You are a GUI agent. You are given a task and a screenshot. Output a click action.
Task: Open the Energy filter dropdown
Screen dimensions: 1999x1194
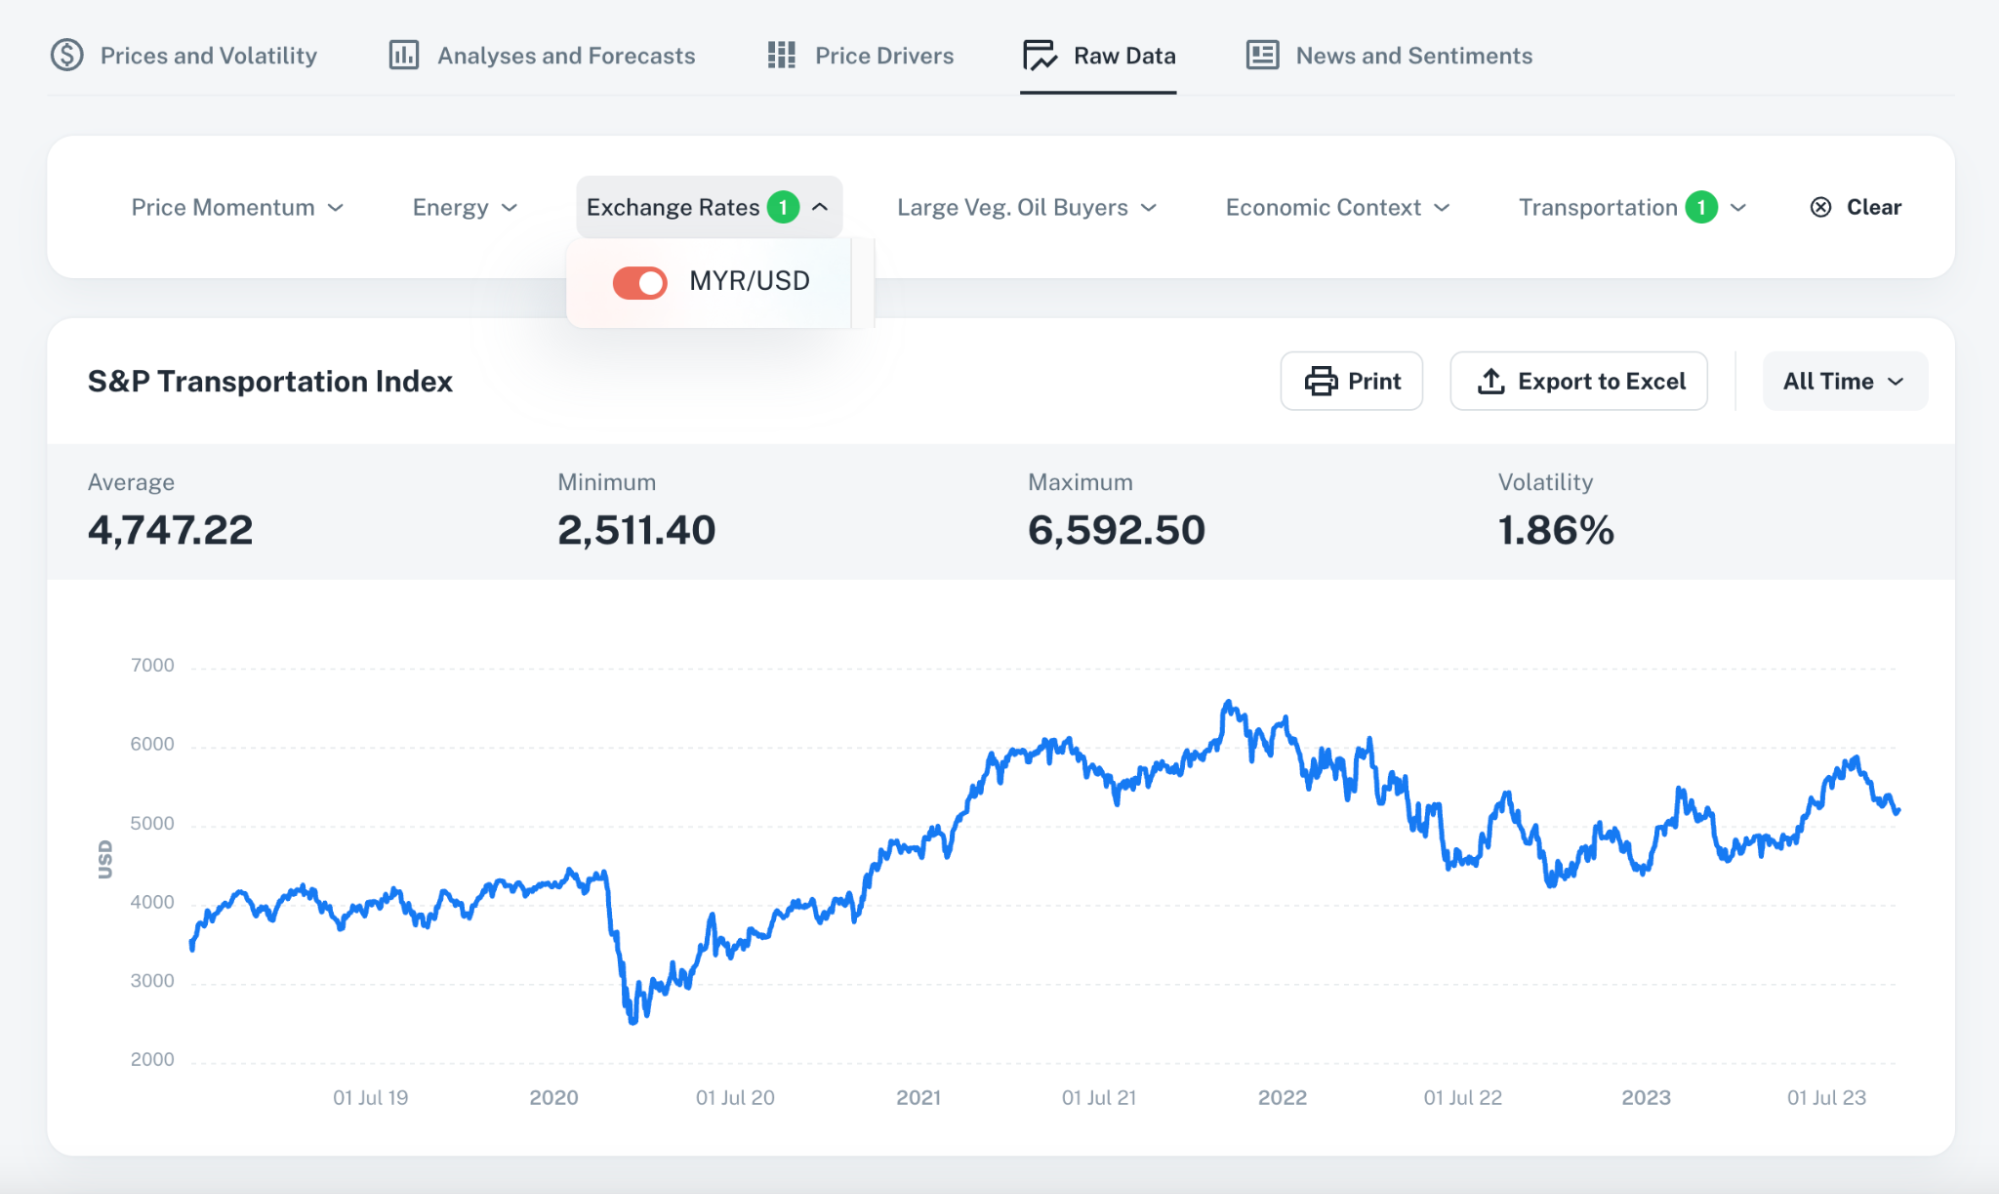465,207
